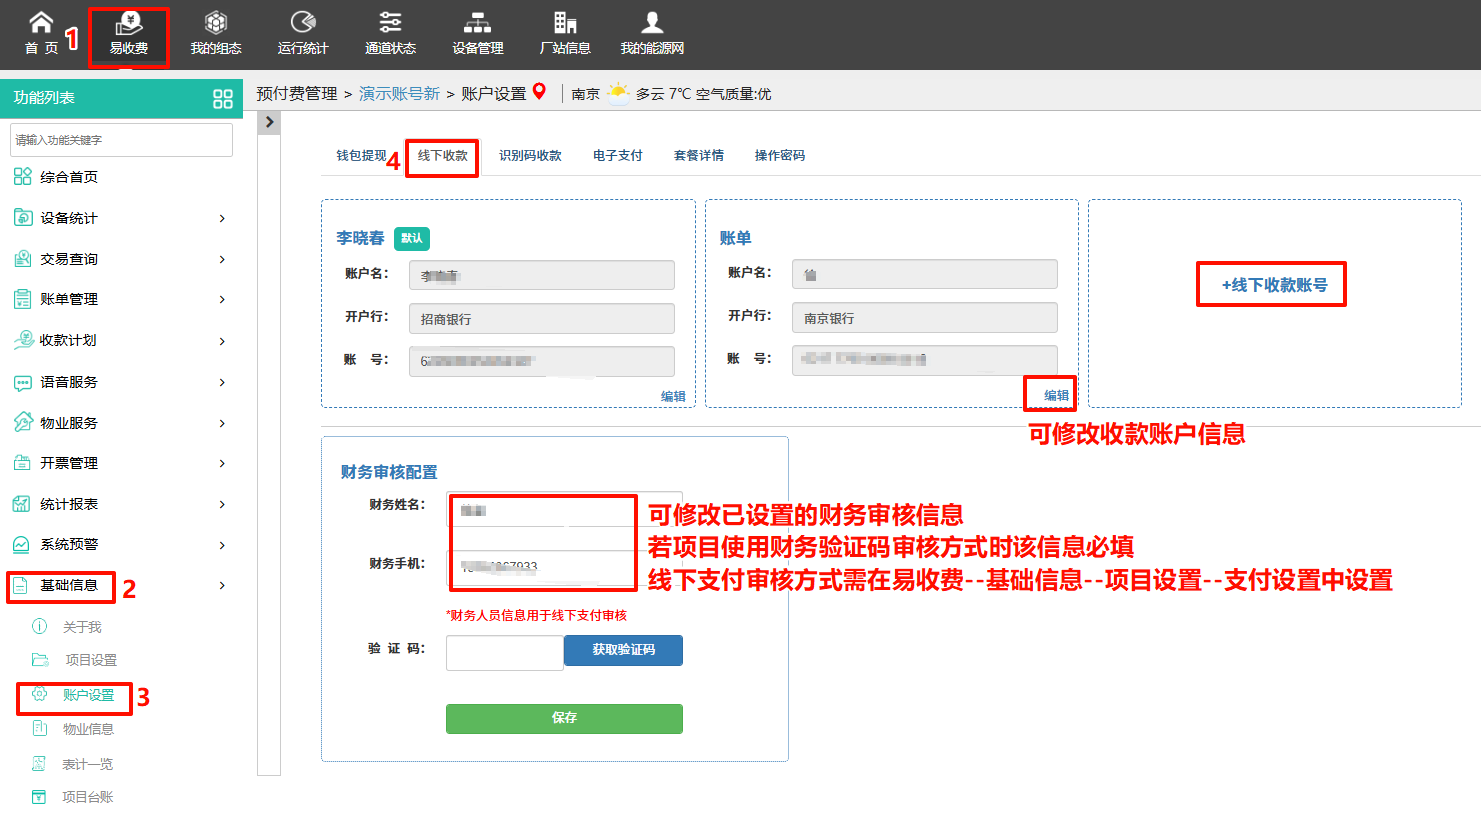Click the red location pin icon
The image size is (1481, 823).
pos(539,91)
